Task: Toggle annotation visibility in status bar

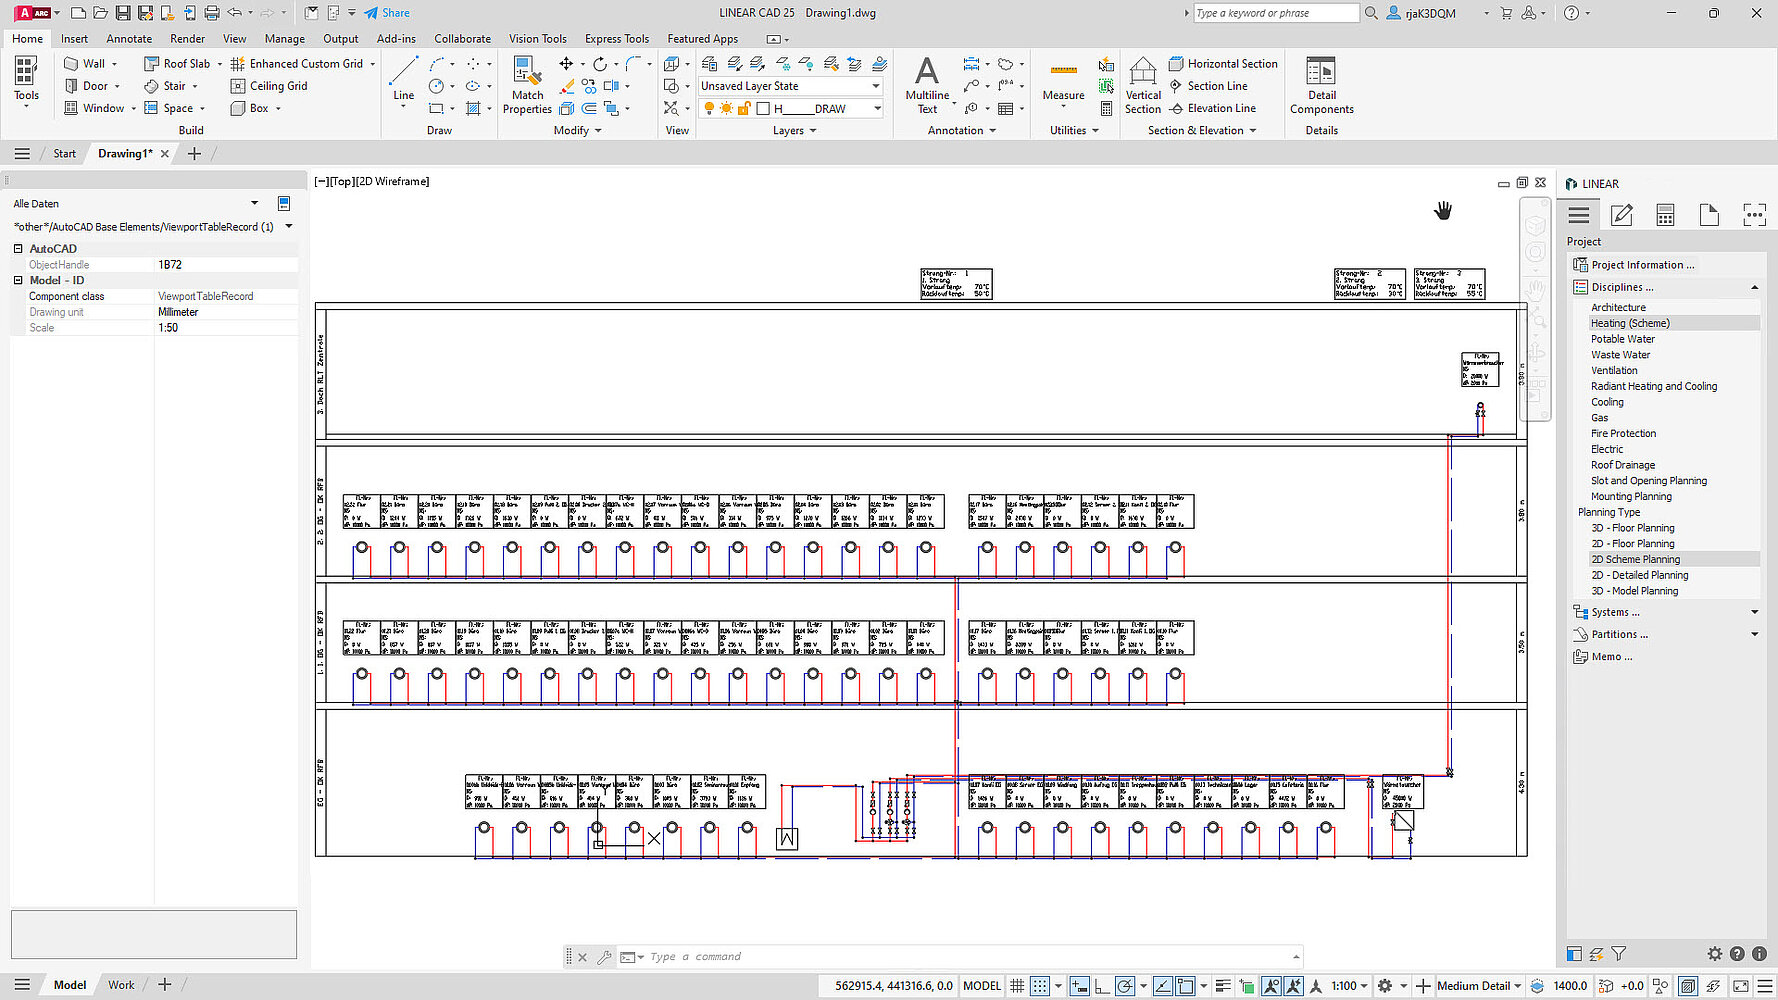Action: [x=1271, y=985]
